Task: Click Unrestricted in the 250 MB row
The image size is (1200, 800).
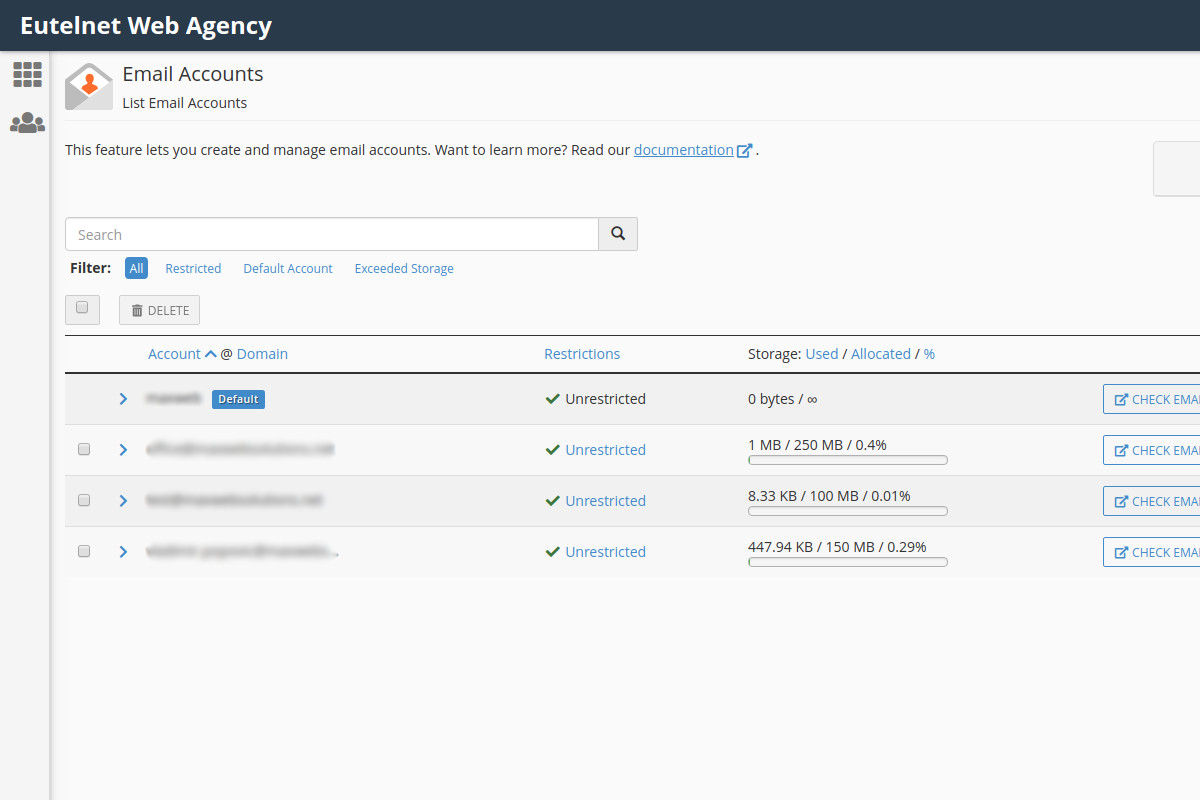Action: [606, 450]
